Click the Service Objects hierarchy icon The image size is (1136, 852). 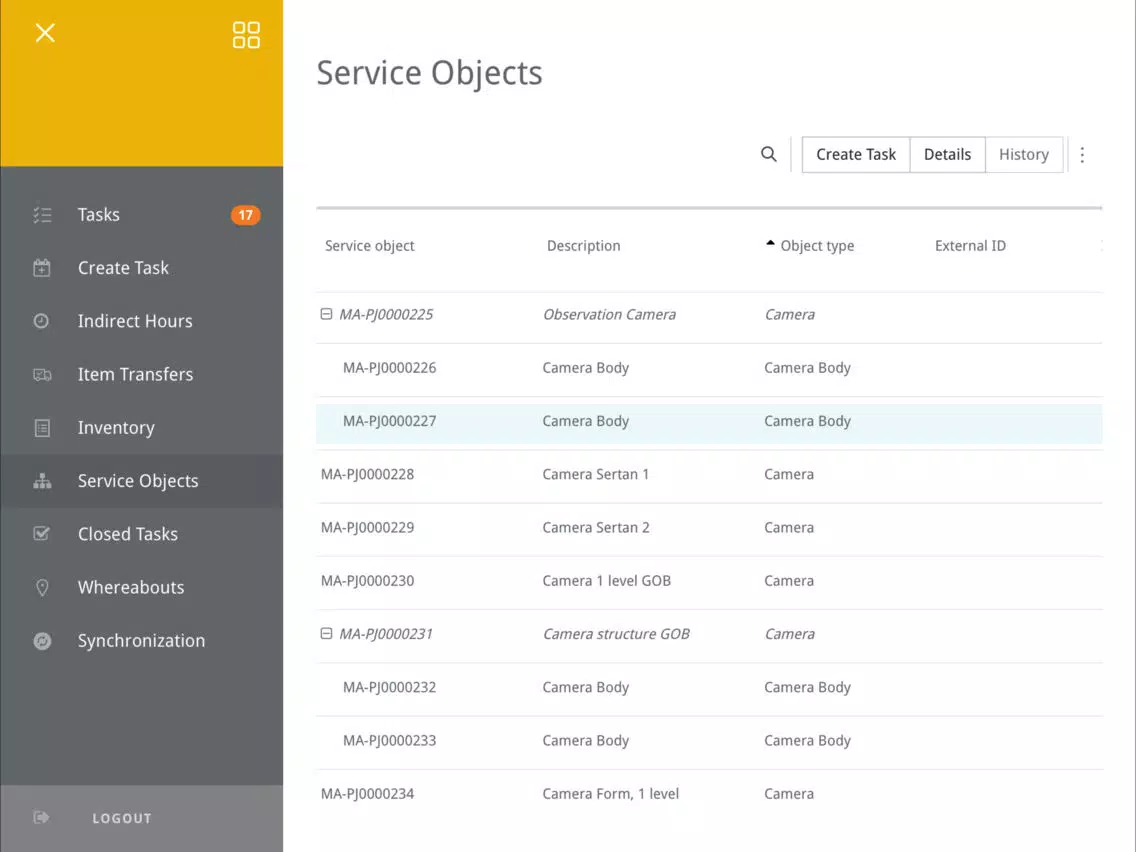pyautogui.click(x=42, y=481)
